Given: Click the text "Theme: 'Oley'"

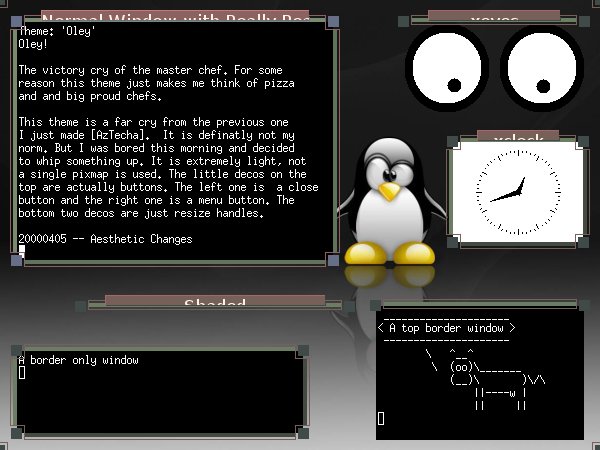Looking at the screenshot, I should pyautogui.click(x=57, y=31).
